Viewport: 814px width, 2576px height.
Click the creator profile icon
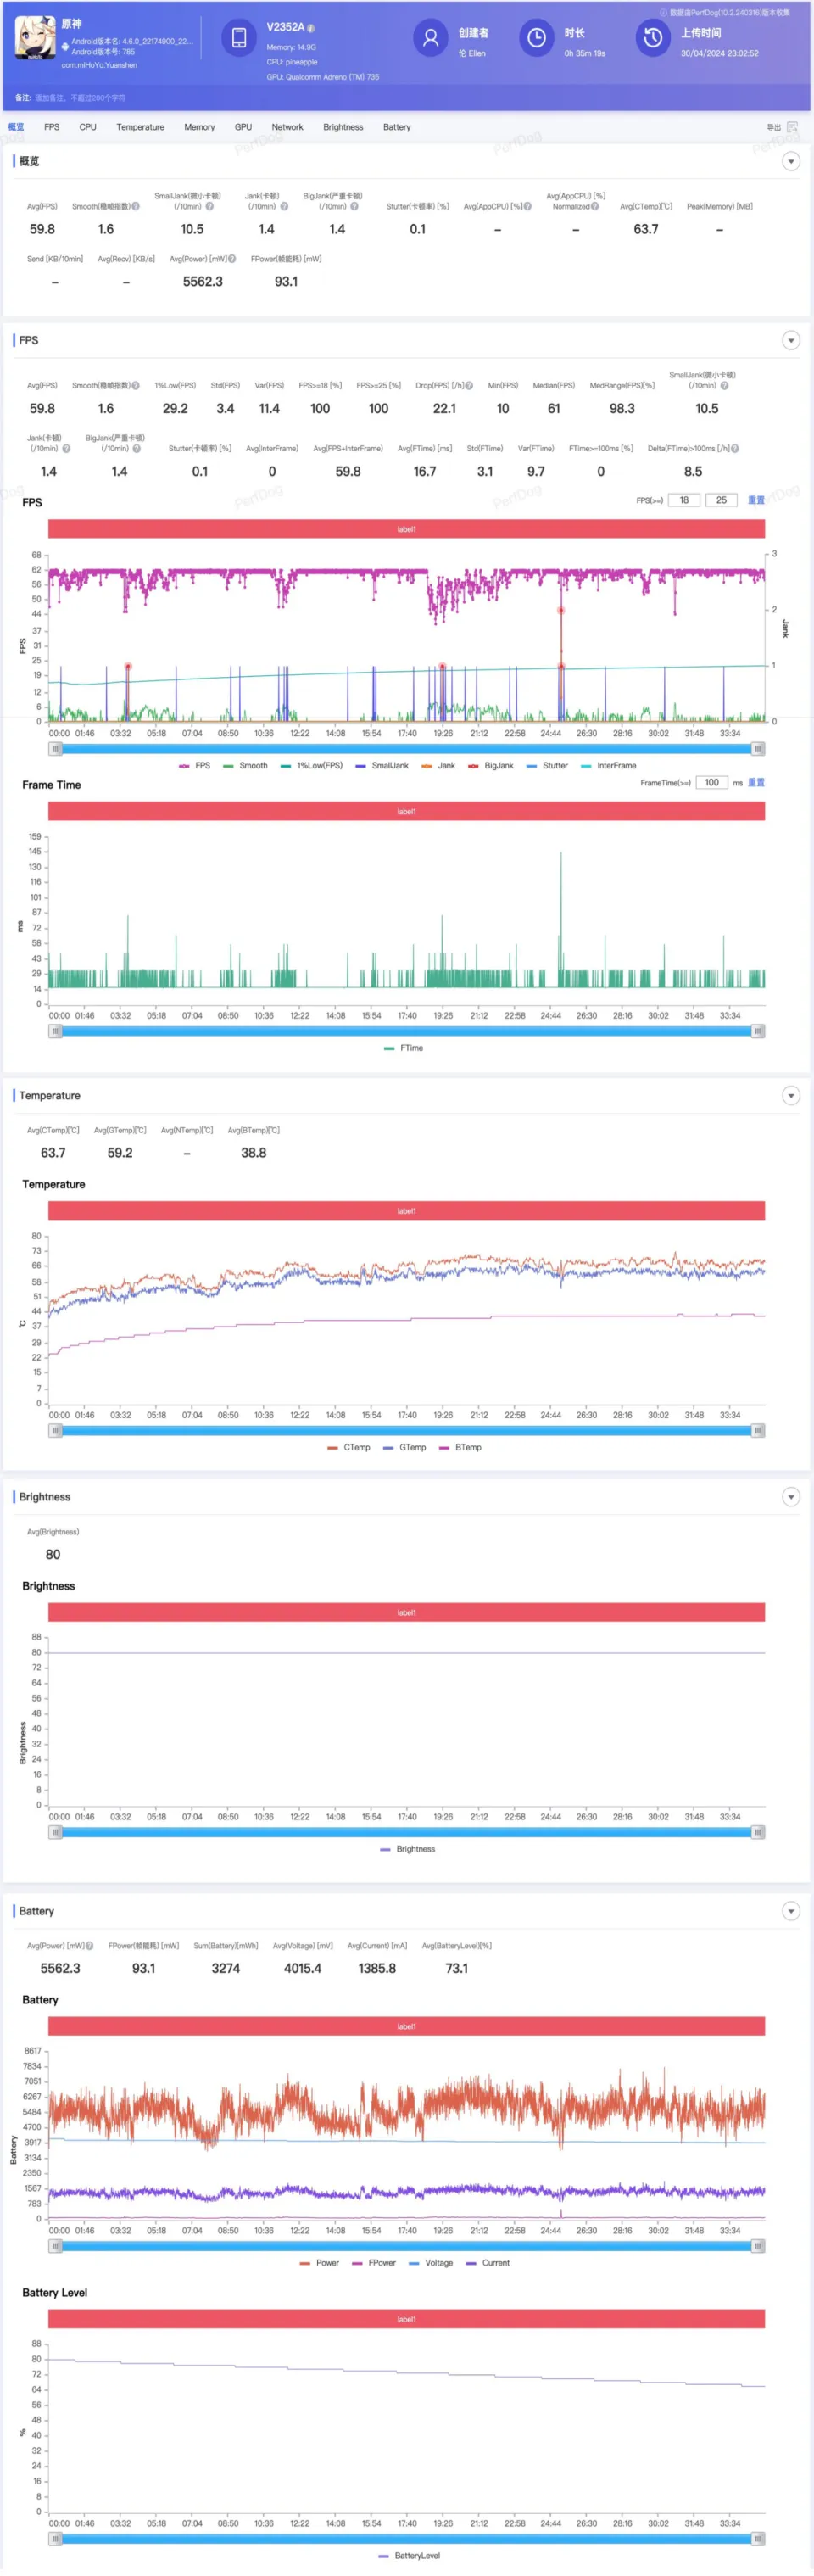(x=431, y=38)
